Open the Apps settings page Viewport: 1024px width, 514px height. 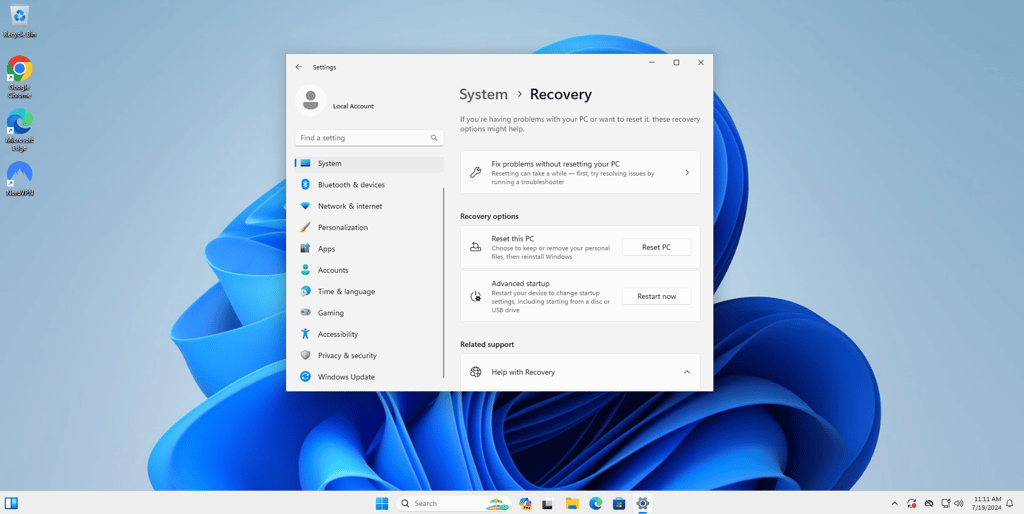coord(370,249)
